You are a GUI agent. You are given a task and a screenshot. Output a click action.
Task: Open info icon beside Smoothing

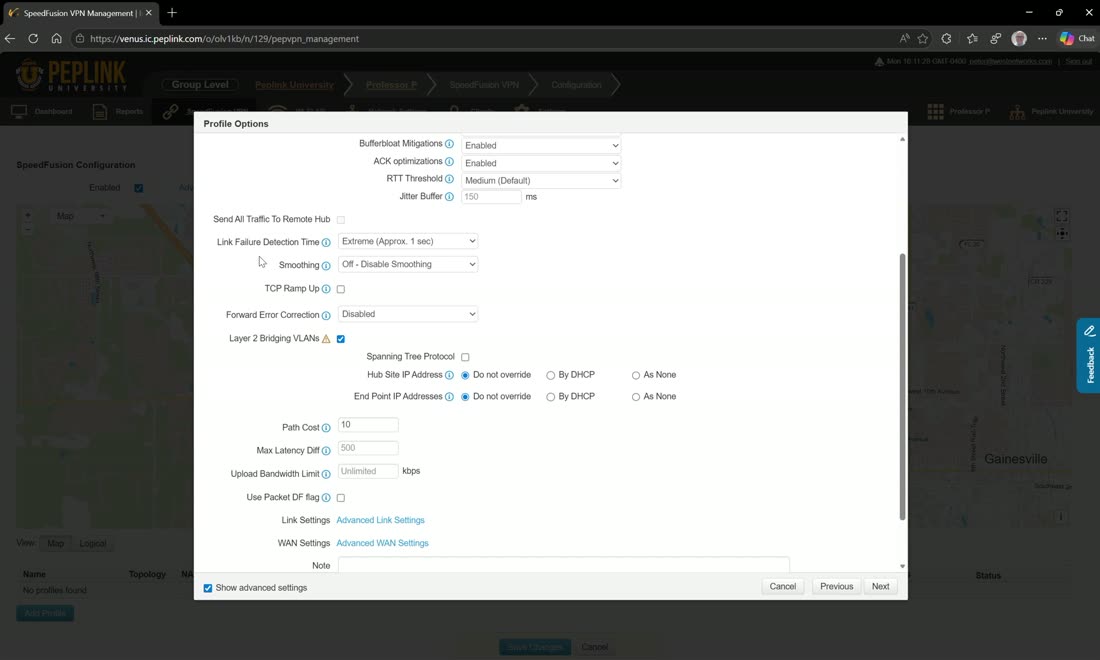tap(326, 265)
